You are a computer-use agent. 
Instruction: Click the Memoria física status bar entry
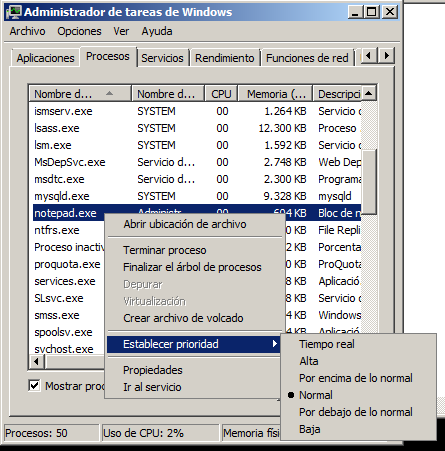(251, 433)
